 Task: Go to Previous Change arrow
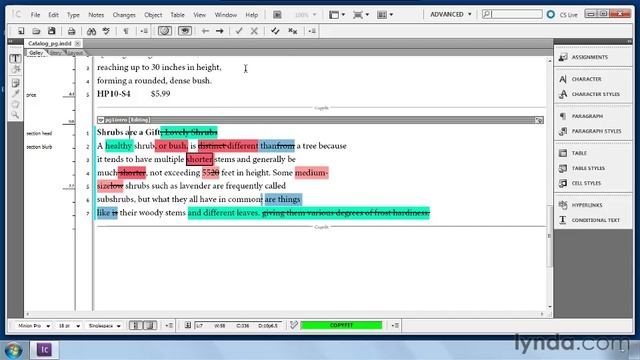[x=205, y=31]
